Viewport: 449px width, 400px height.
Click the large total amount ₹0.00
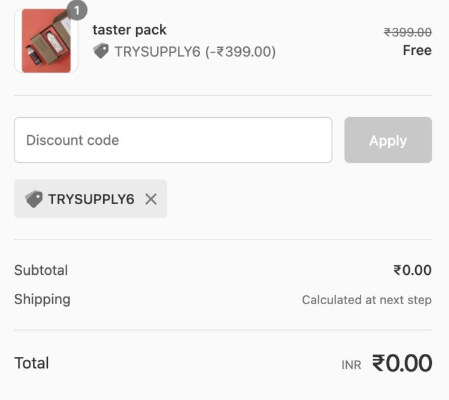point(402,363)
